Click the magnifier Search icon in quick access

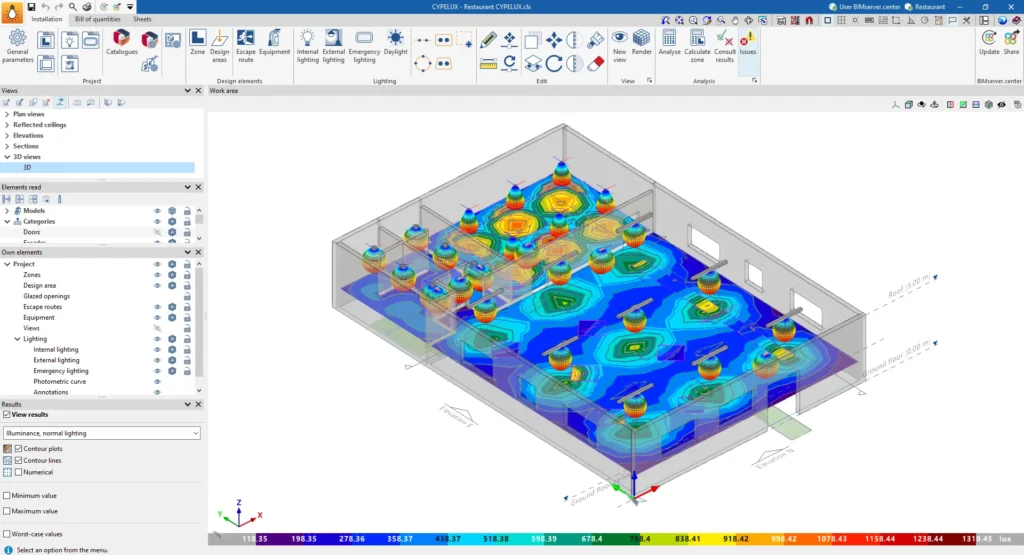72,7
